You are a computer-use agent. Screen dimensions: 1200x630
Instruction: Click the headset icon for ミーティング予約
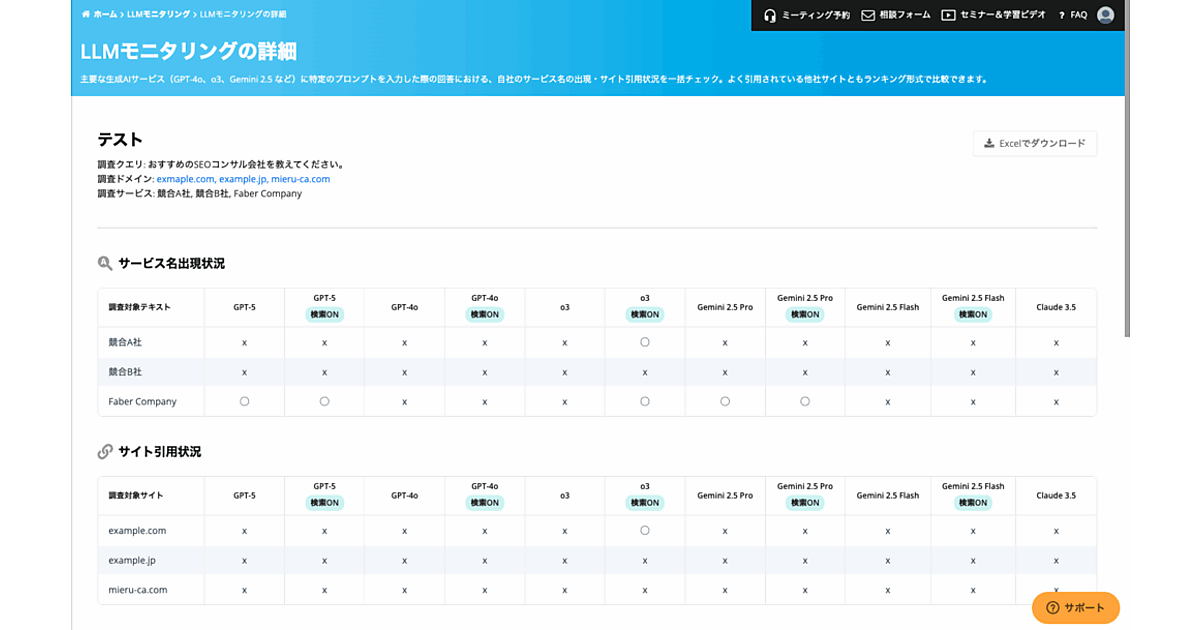click(x=769, y=15)
